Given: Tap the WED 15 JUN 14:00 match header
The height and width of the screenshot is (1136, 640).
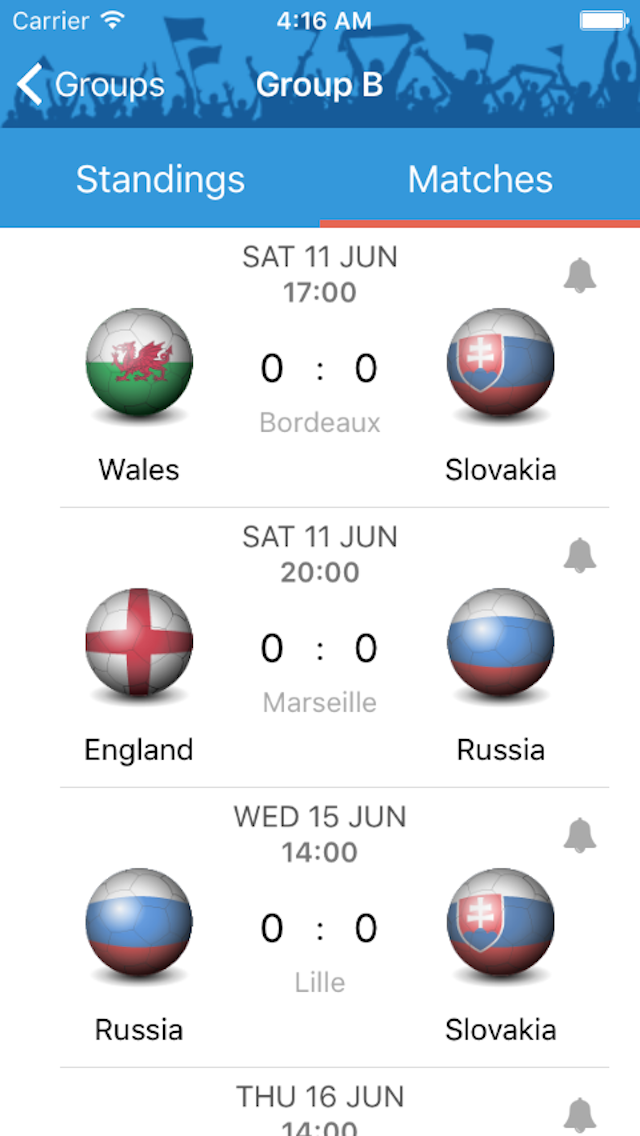Looking at the screenshot, I should (319, 833).
